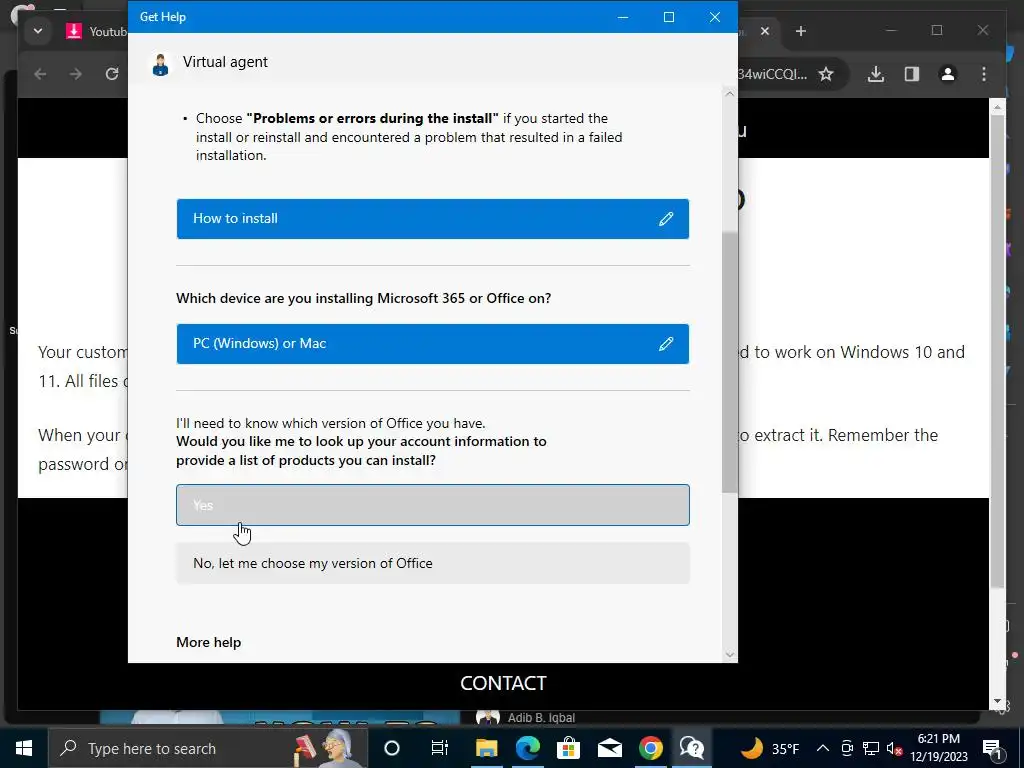Viewport: 1024px width, 768px height.
Task: Click the taskbar search box
Action: 208,748
